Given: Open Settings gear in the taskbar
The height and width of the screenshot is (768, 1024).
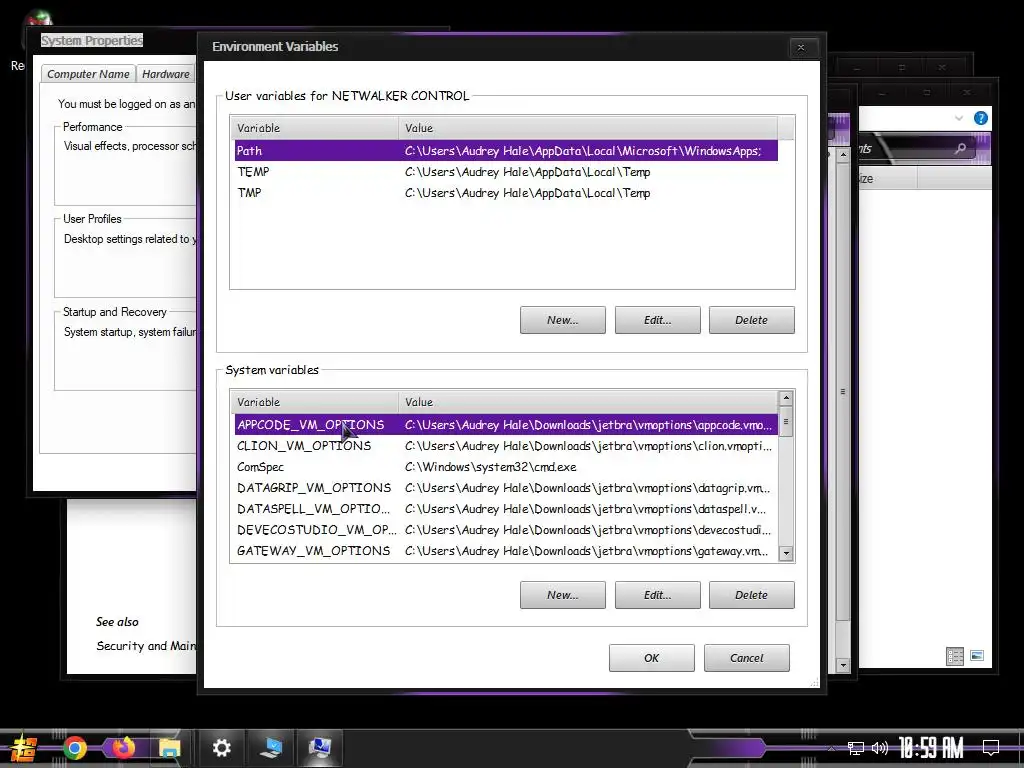Looking at the screenshot, I should click(x=221, y=748).
